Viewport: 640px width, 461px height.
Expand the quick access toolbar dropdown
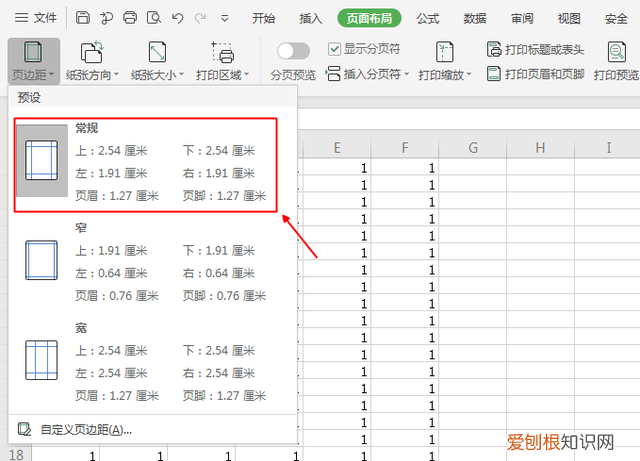click(x=224, y=18)
